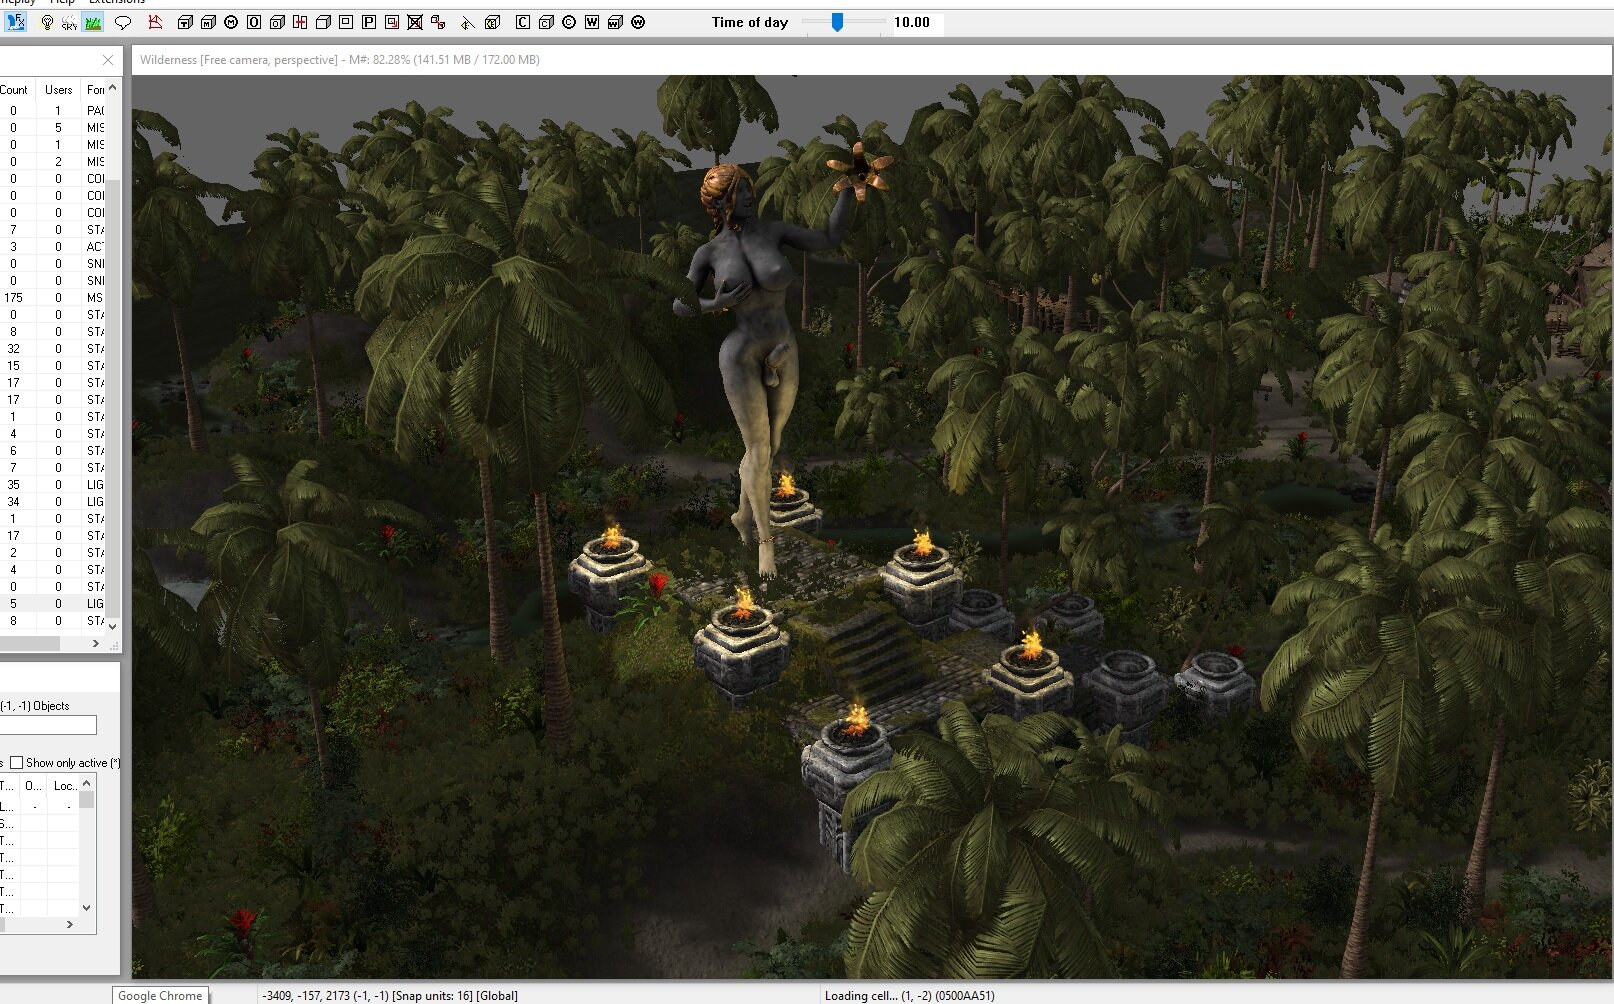Click the time of day value 10.00 field
Screen dimensions: 1614x1004
click(x=916, y=22)
